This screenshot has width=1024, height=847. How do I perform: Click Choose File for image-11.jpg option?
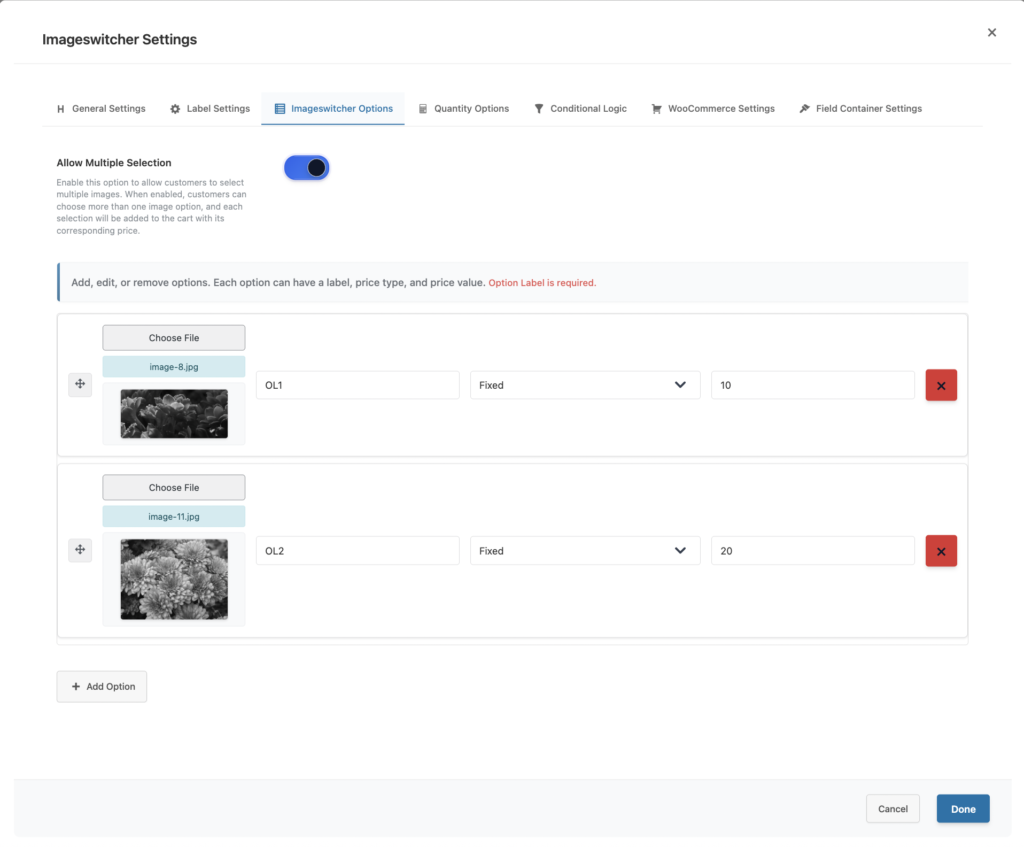(174, 488)
